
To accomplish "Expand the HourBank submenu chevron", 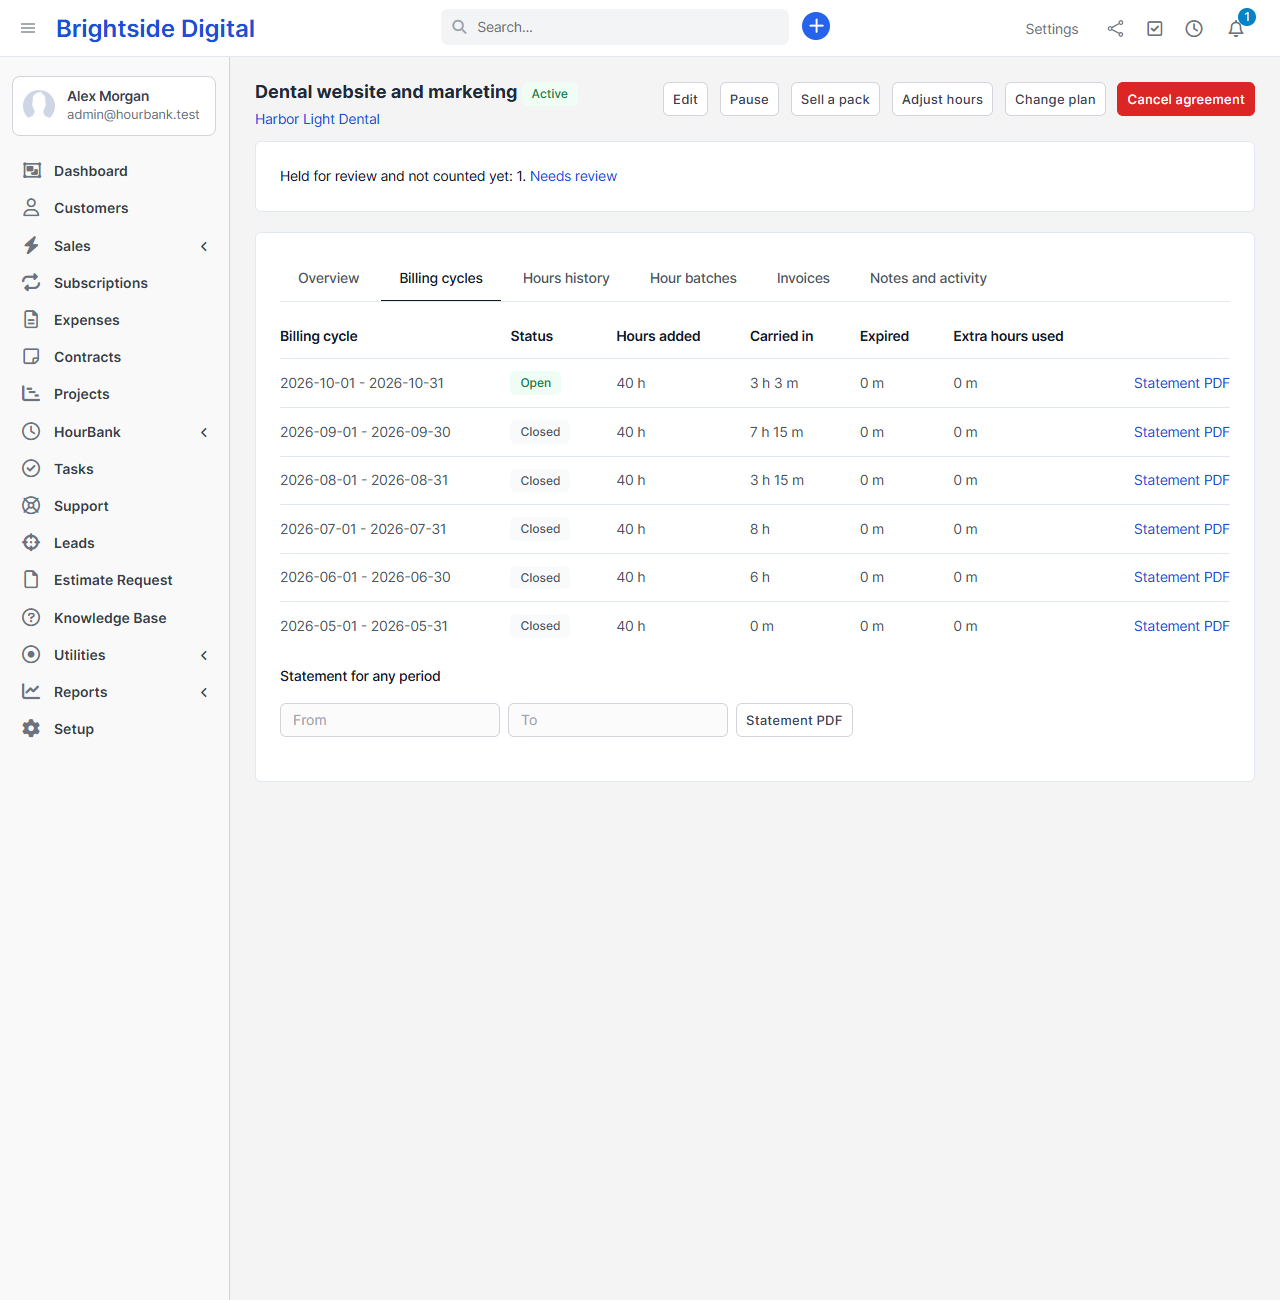I will click(204, 432).
